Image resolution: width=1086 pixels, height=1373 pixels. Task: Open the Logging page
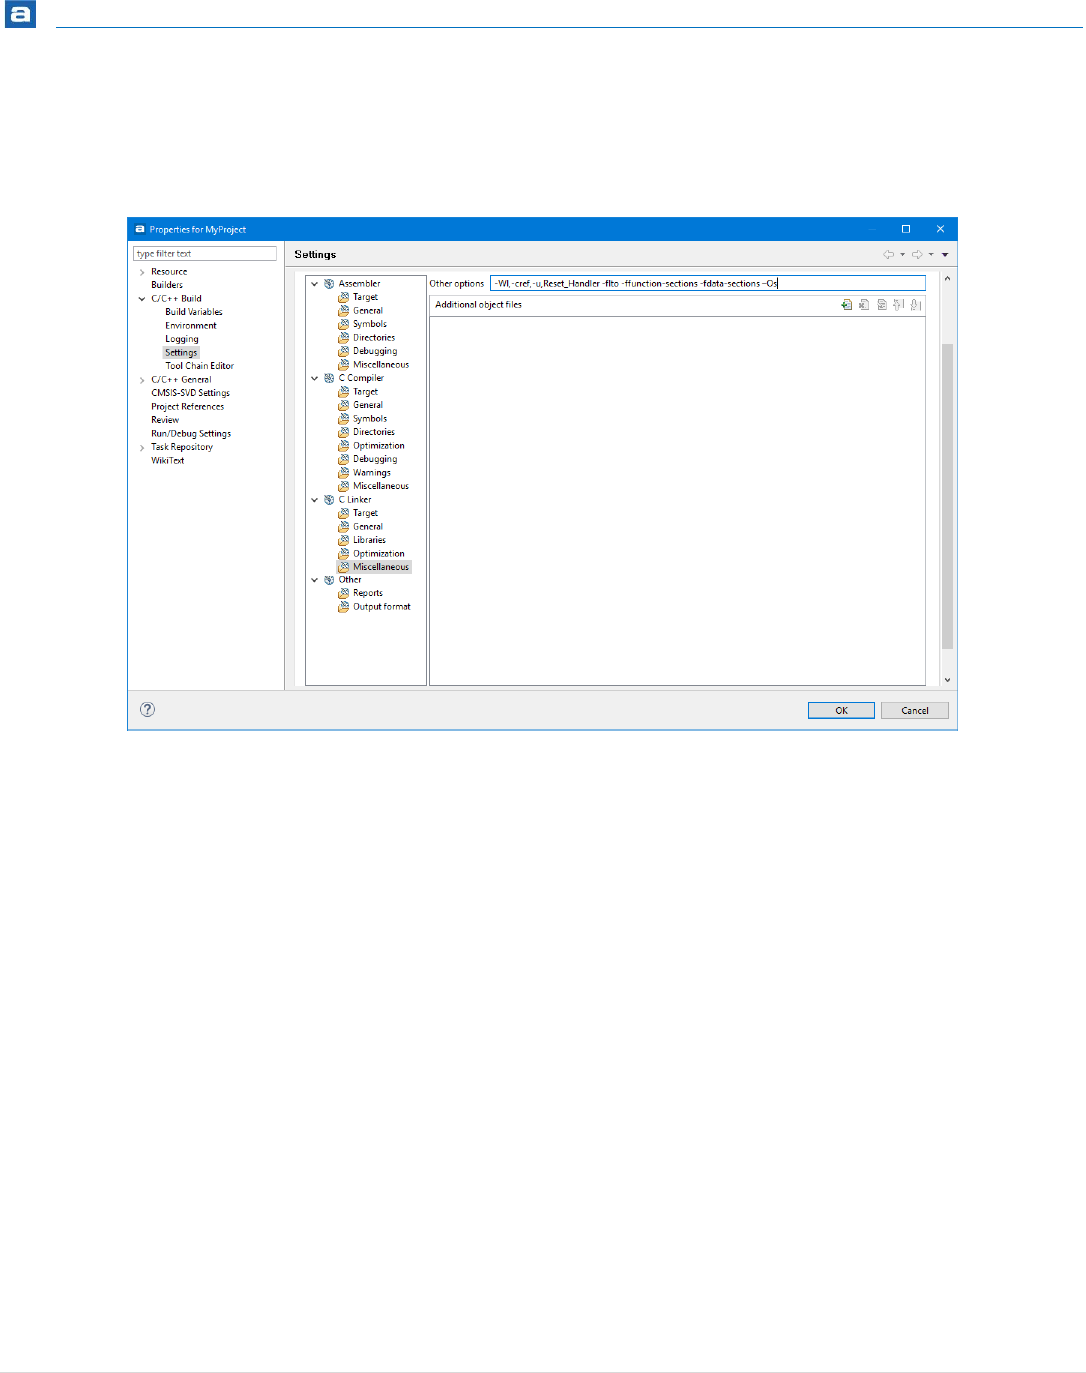tap(181, 339)
